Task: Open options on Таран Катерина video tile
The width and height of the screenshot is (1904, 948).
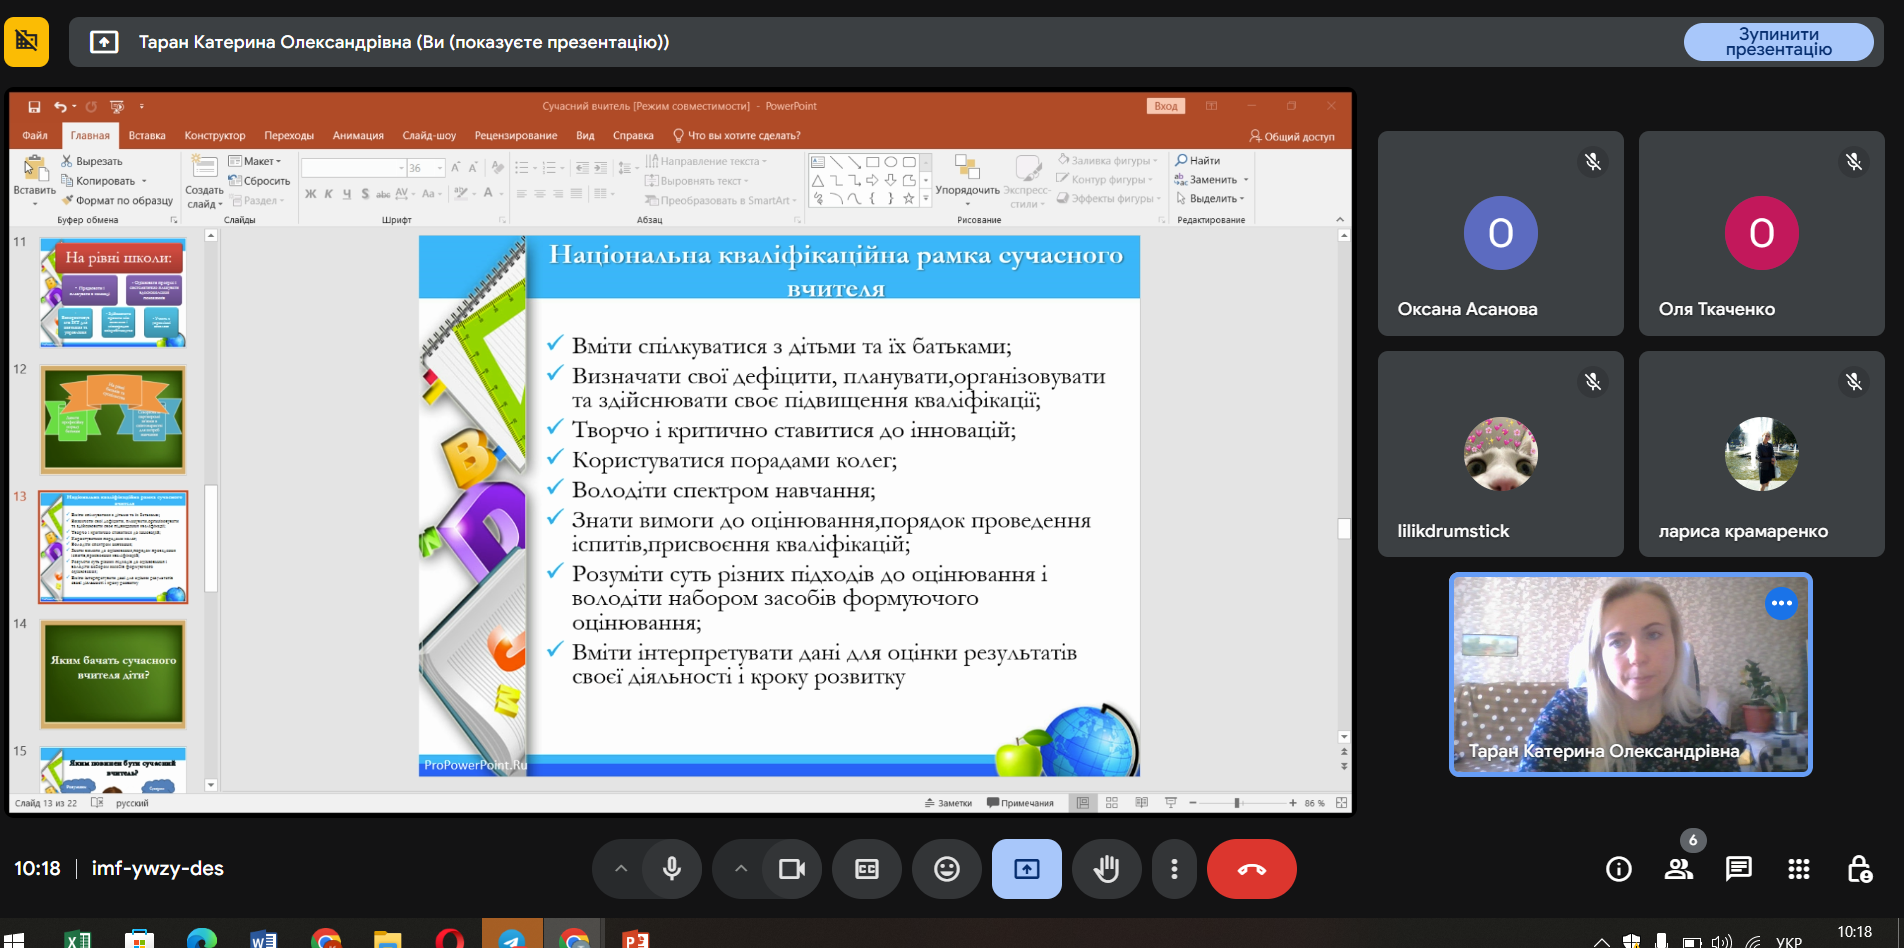Action: 1781,603
